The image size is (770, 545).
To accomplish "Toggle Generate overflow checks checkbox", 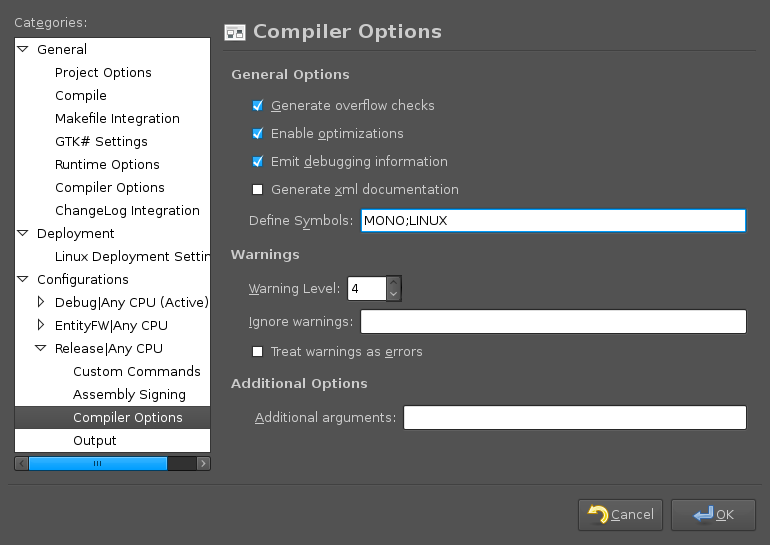I will (258, 106).
